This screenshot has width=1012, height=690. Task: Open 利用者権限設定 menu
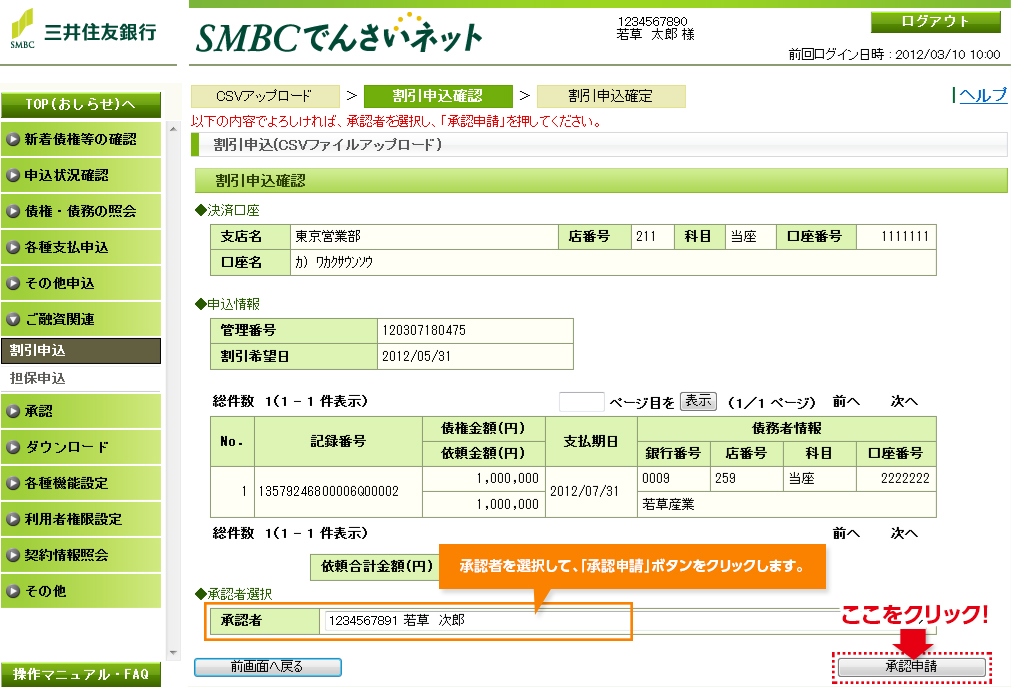point(81,519)
